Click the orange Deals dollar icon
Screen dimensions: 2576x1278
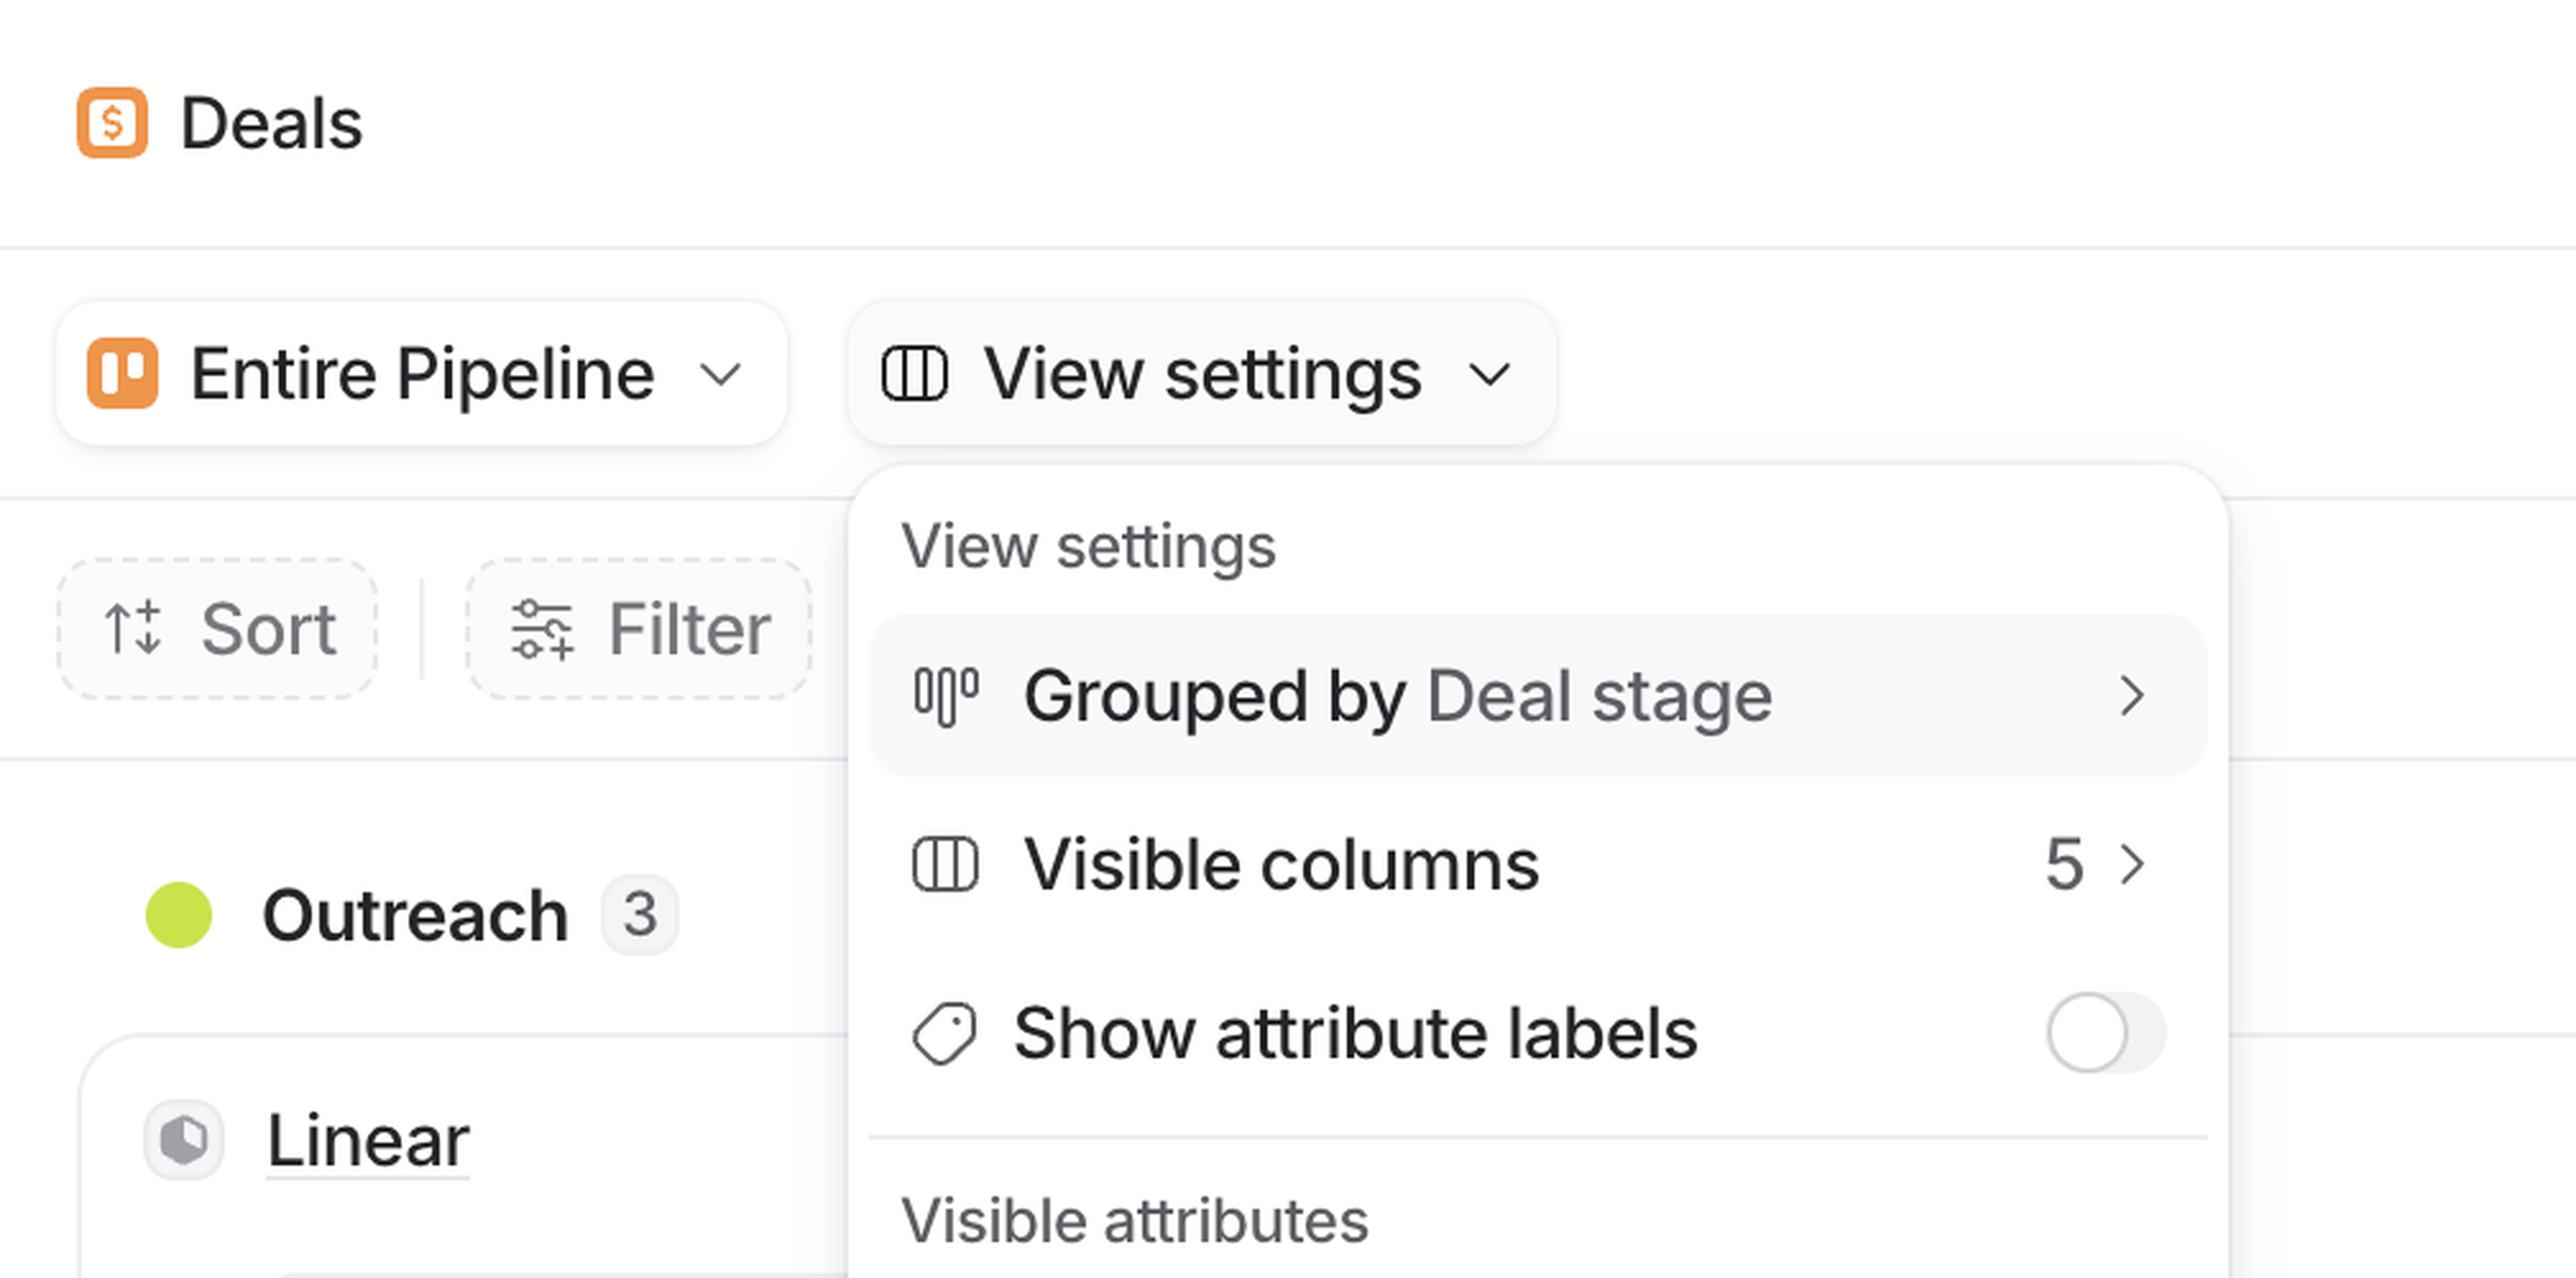click(x=112, y=123)
